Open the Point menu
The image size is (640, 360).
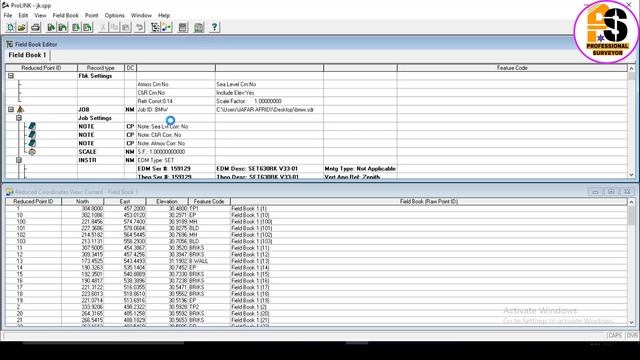click(x=91, y=15)
